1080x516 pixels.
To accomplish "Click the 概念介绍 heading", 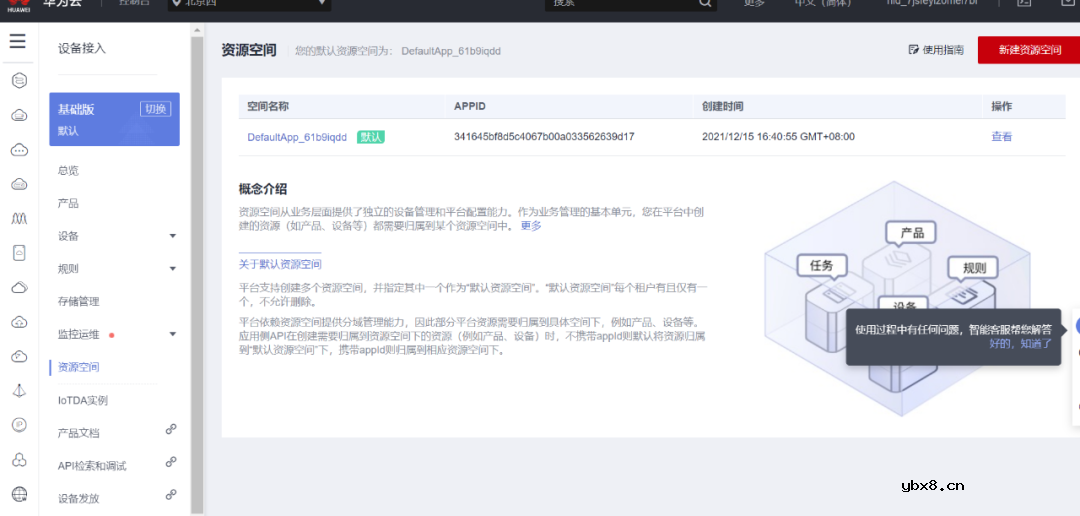I will click(x=262, y=189).
